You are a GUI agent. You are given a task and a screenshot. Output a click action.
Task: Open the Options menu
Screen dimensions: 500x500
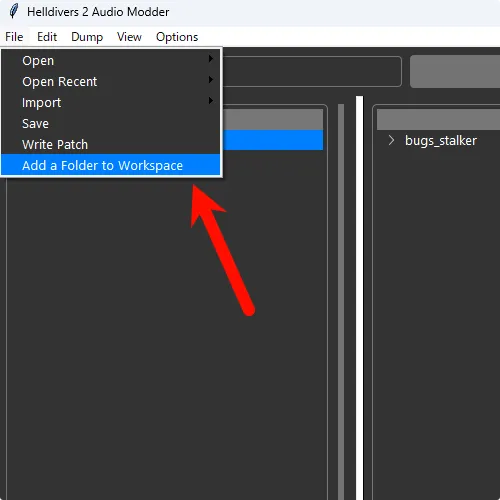tap(177, 37)
